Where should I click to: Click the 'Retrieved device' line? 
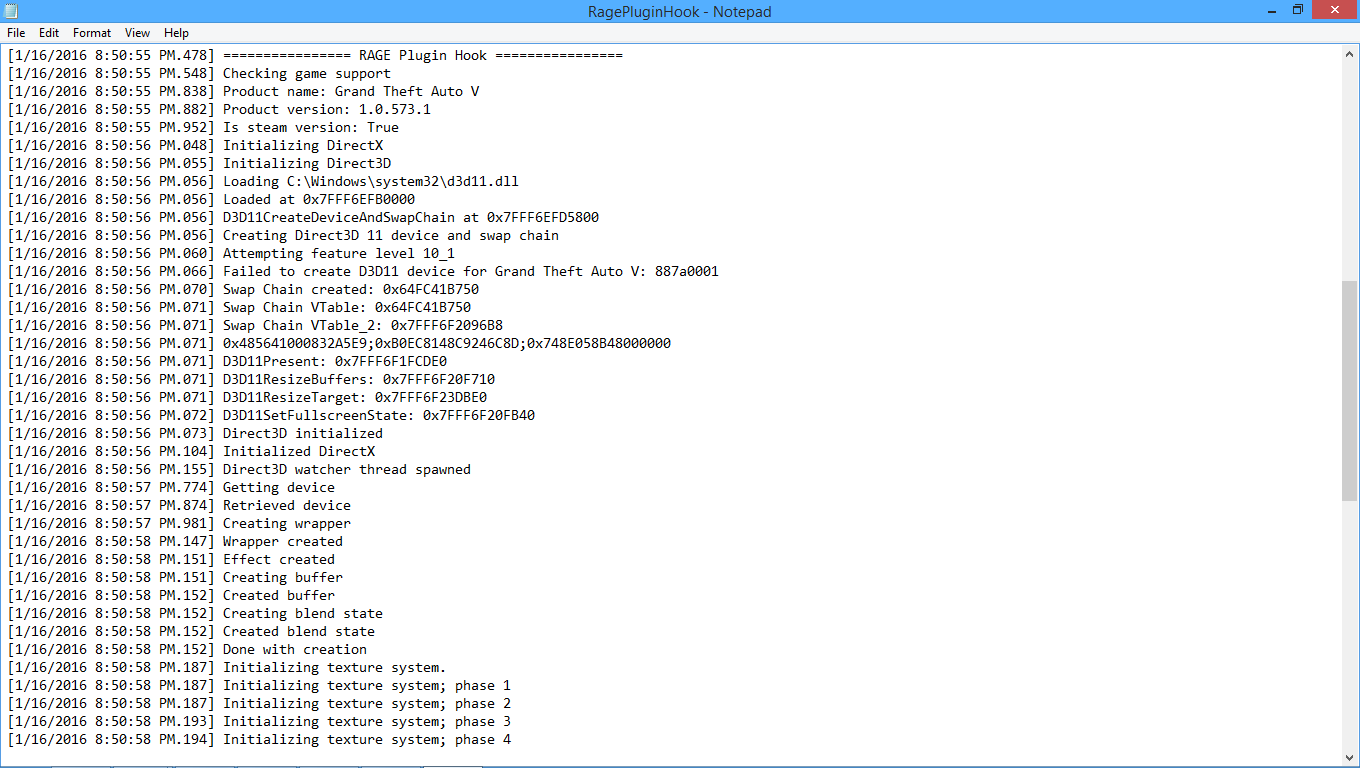pyautogui.click(x=179, y=505)
